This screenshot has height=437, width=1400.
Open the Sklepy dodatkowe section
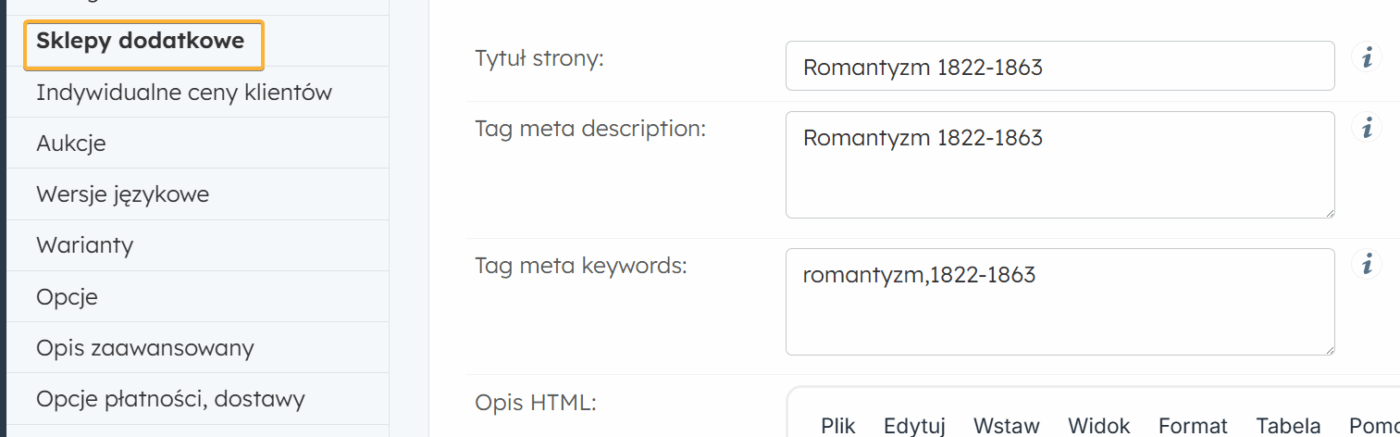(x=140, y=42)
